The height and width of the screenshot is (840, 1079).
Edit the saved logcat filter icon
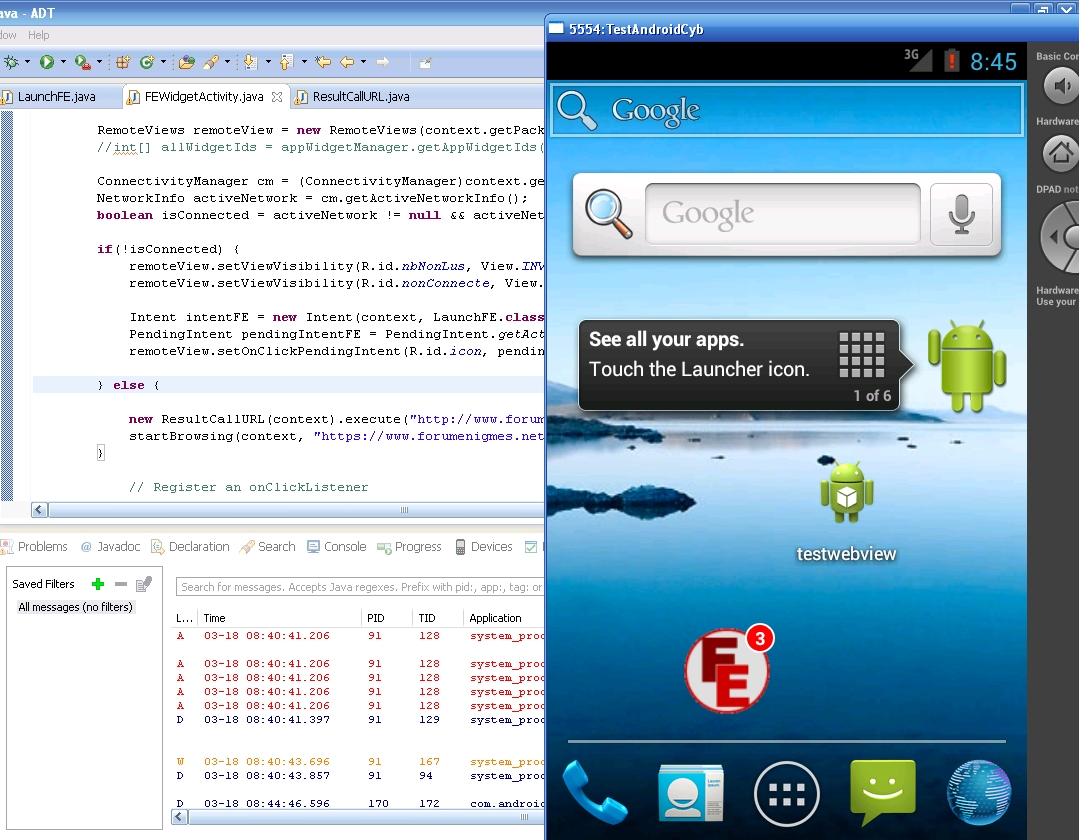[x=144, y=584]
